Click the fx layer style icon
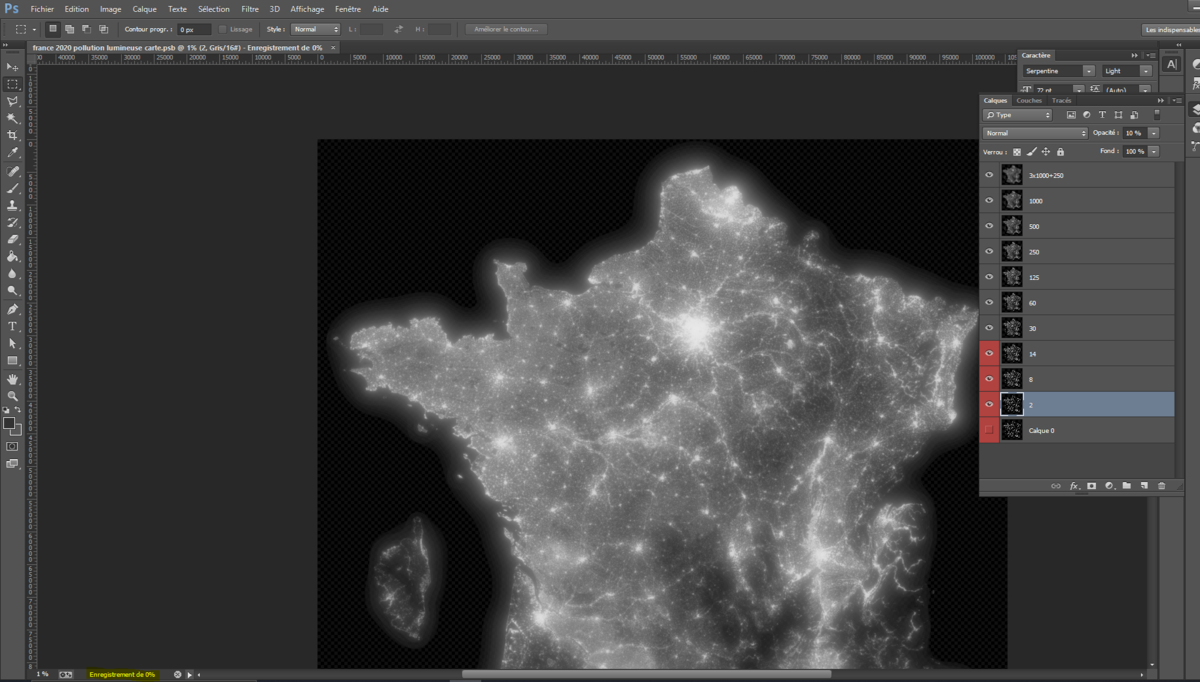The image size is (1200, 682). (1075, 486)
